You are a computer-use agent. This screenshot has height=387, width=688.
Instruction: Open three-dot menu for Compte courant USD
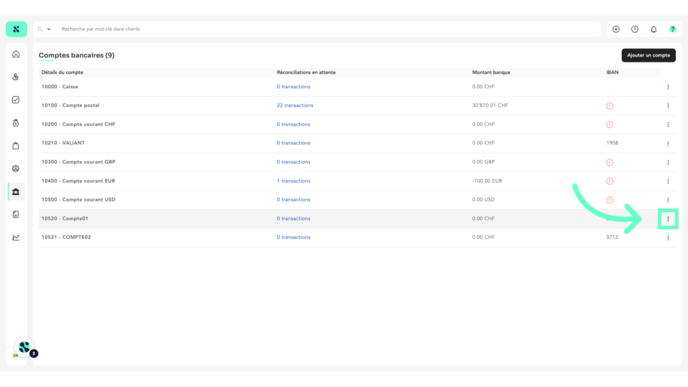coord(668,200)
